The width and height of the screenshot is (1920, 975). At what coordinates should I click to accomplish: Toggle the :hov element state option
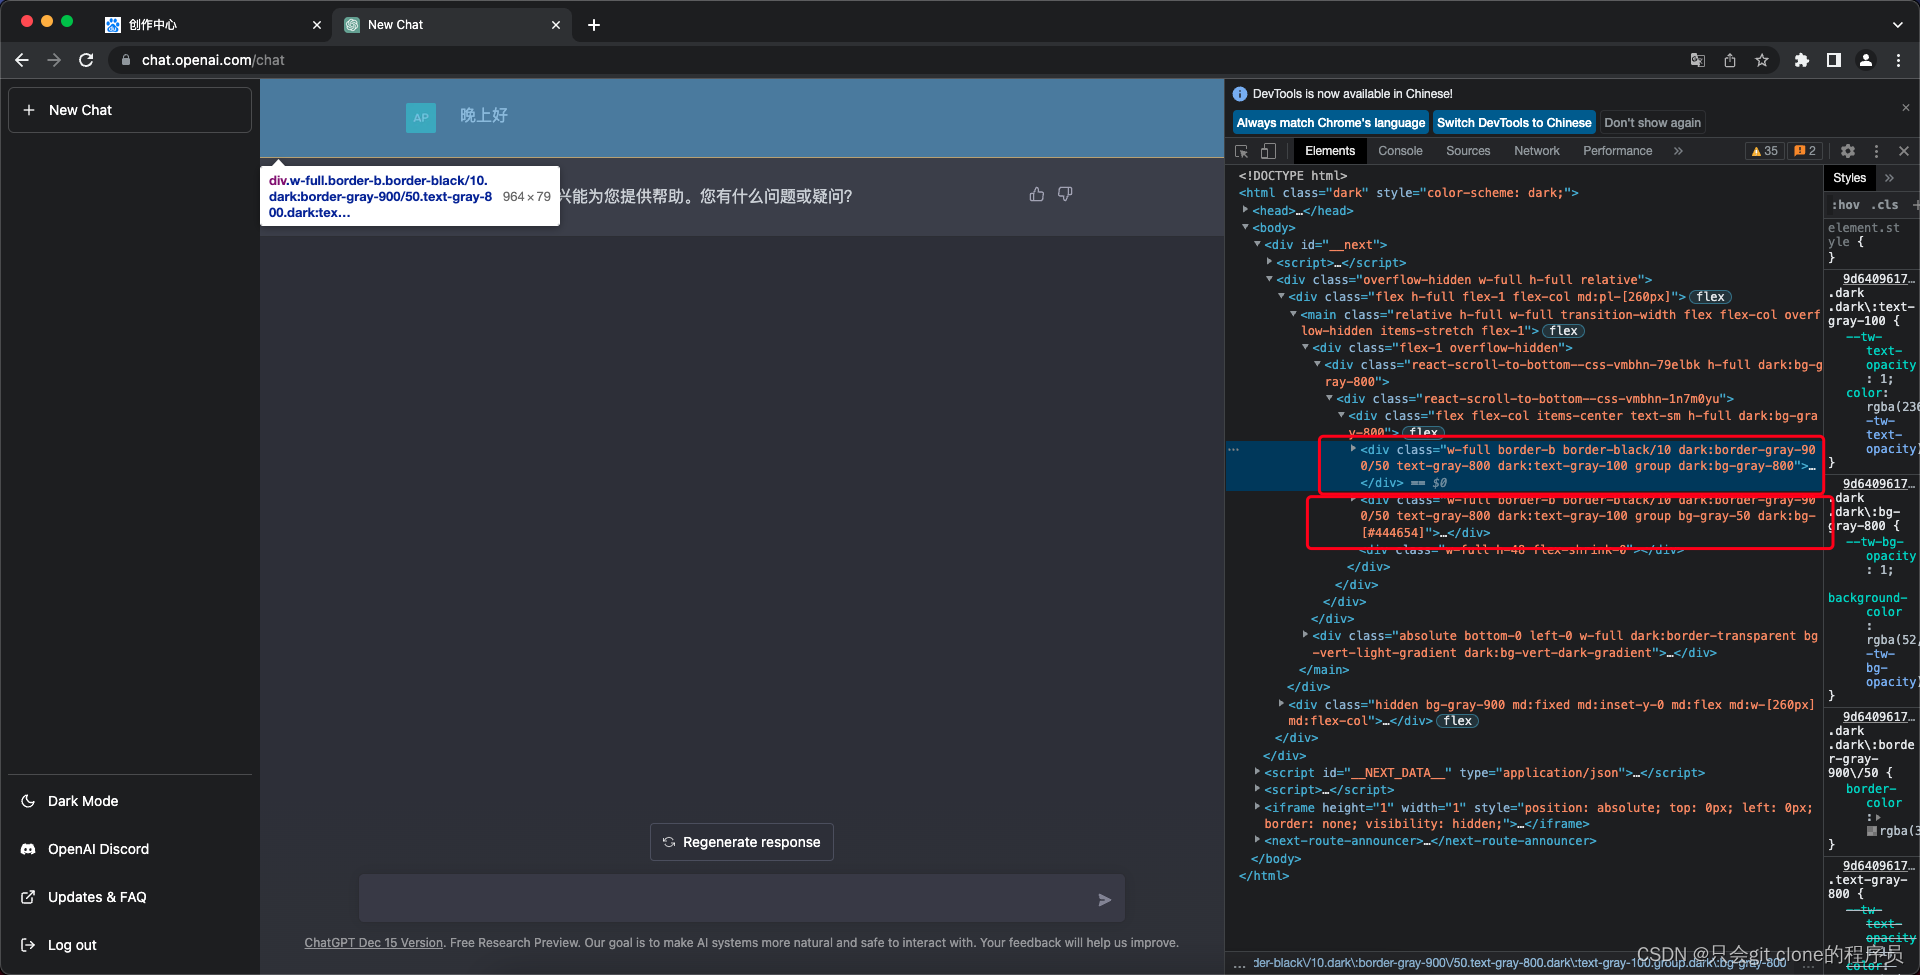click(1845, 205)
